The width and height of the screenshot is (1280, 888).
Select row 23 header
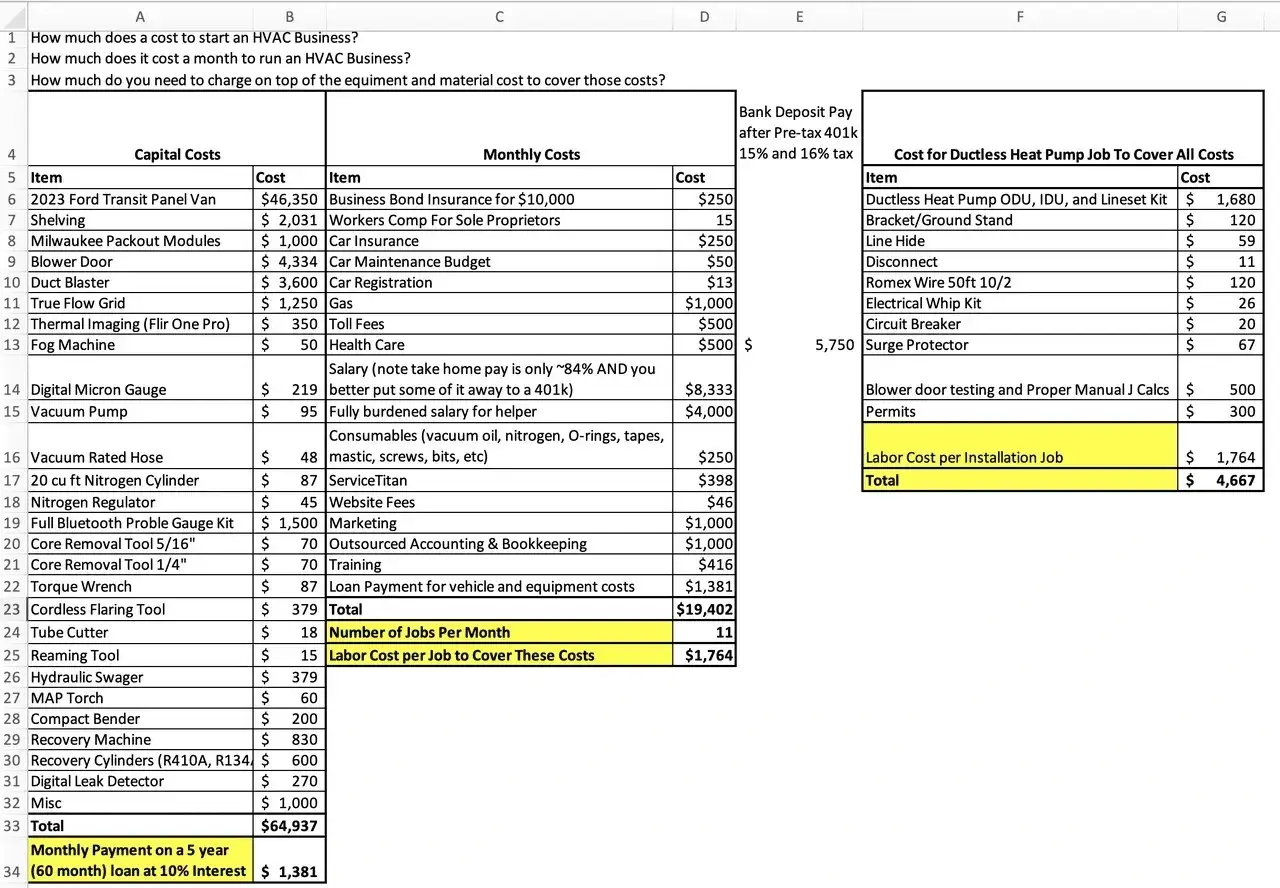click(x=13, y=609)
